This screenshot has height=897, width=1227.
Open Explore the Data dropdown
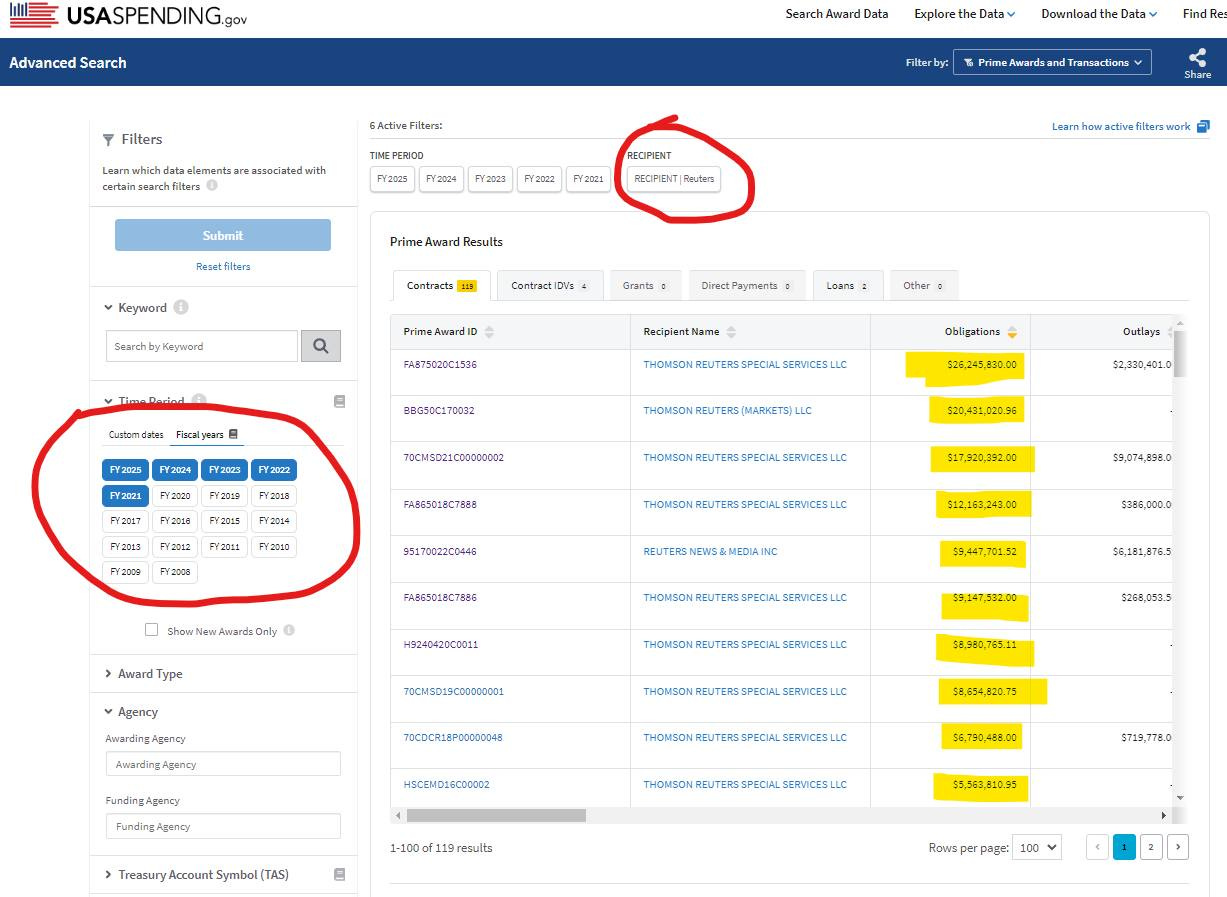tap(964, 14)
